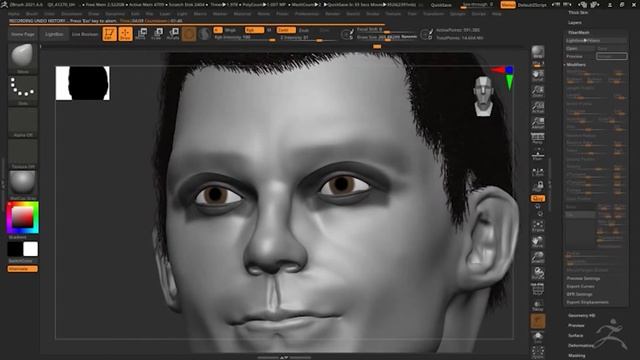Expand the Preview subpalette below Geometry HD
The image size is (640, 360).
click(x=576, y=325)
